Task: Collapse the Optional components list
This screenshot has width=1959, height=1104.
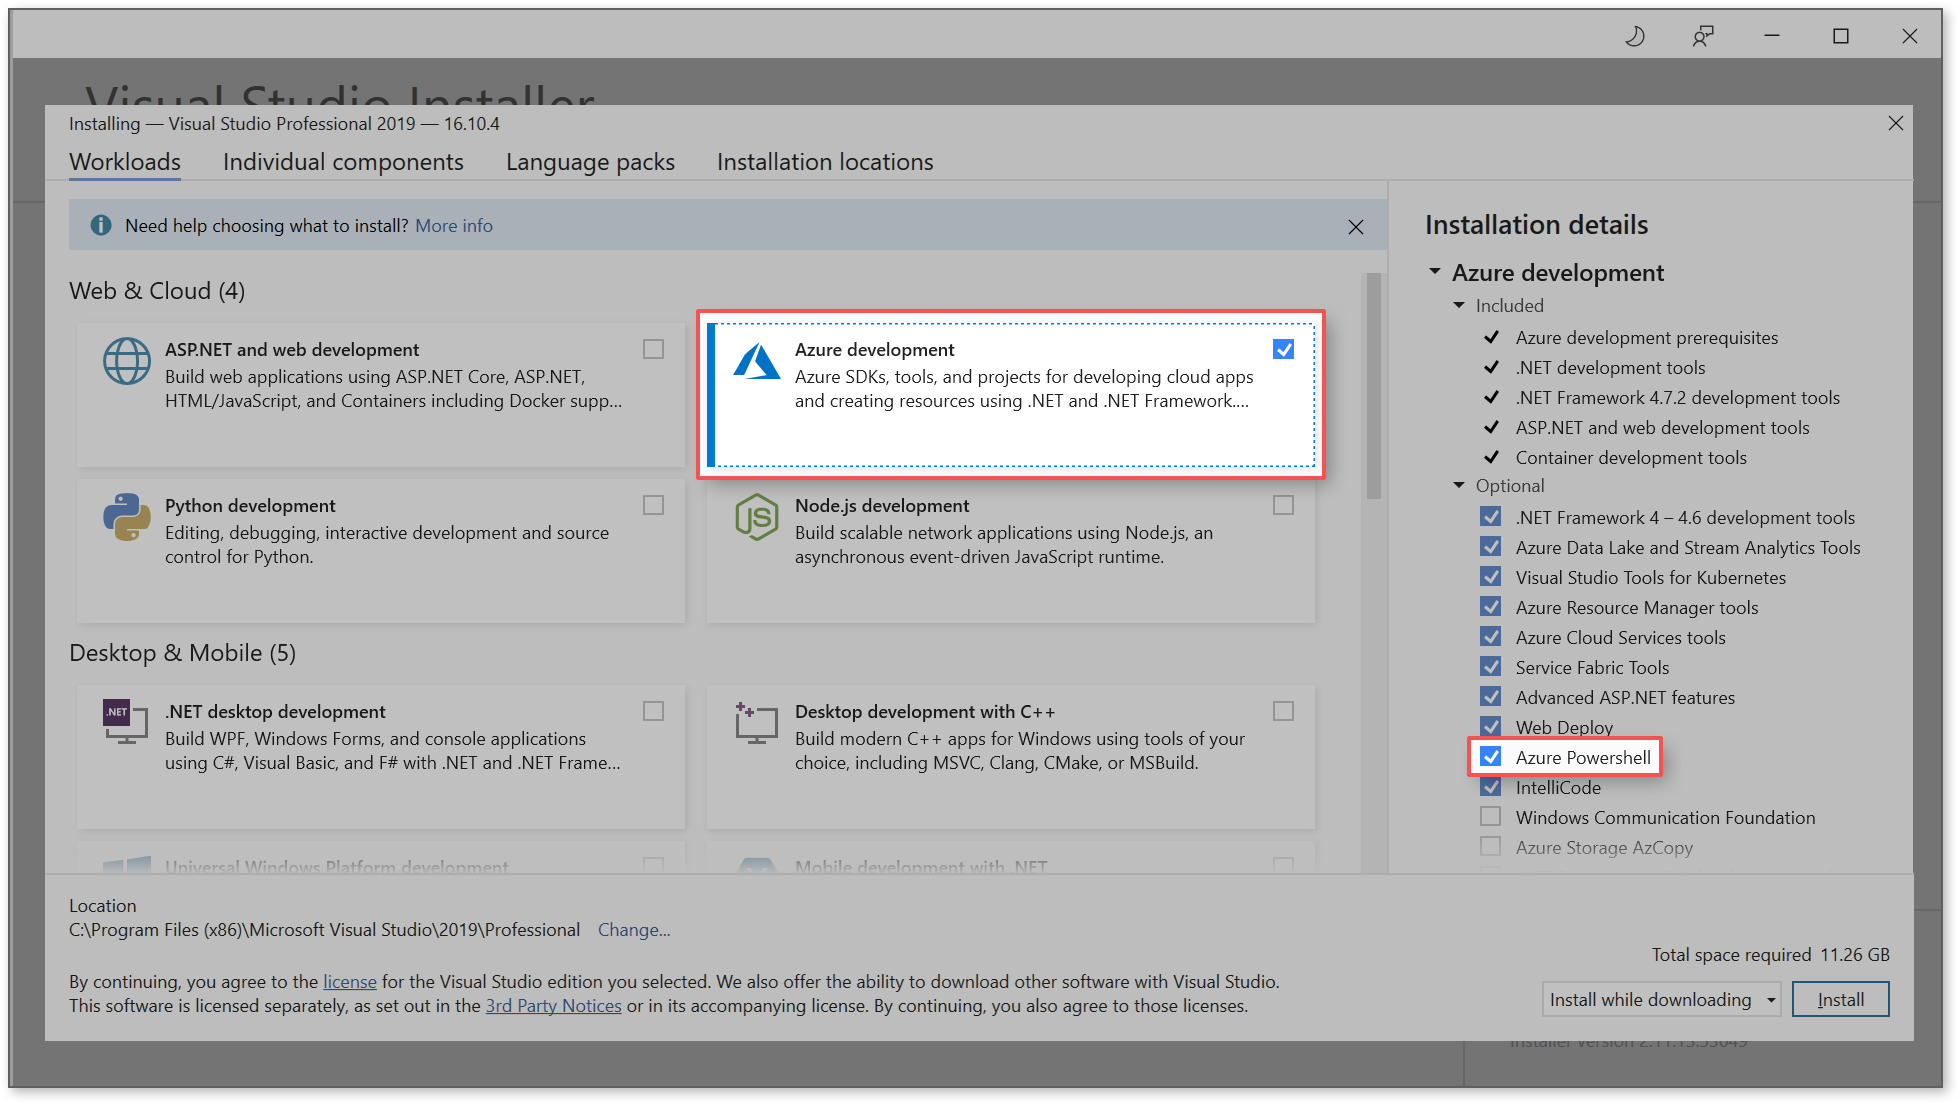Action: click(x=1458, y=485)
